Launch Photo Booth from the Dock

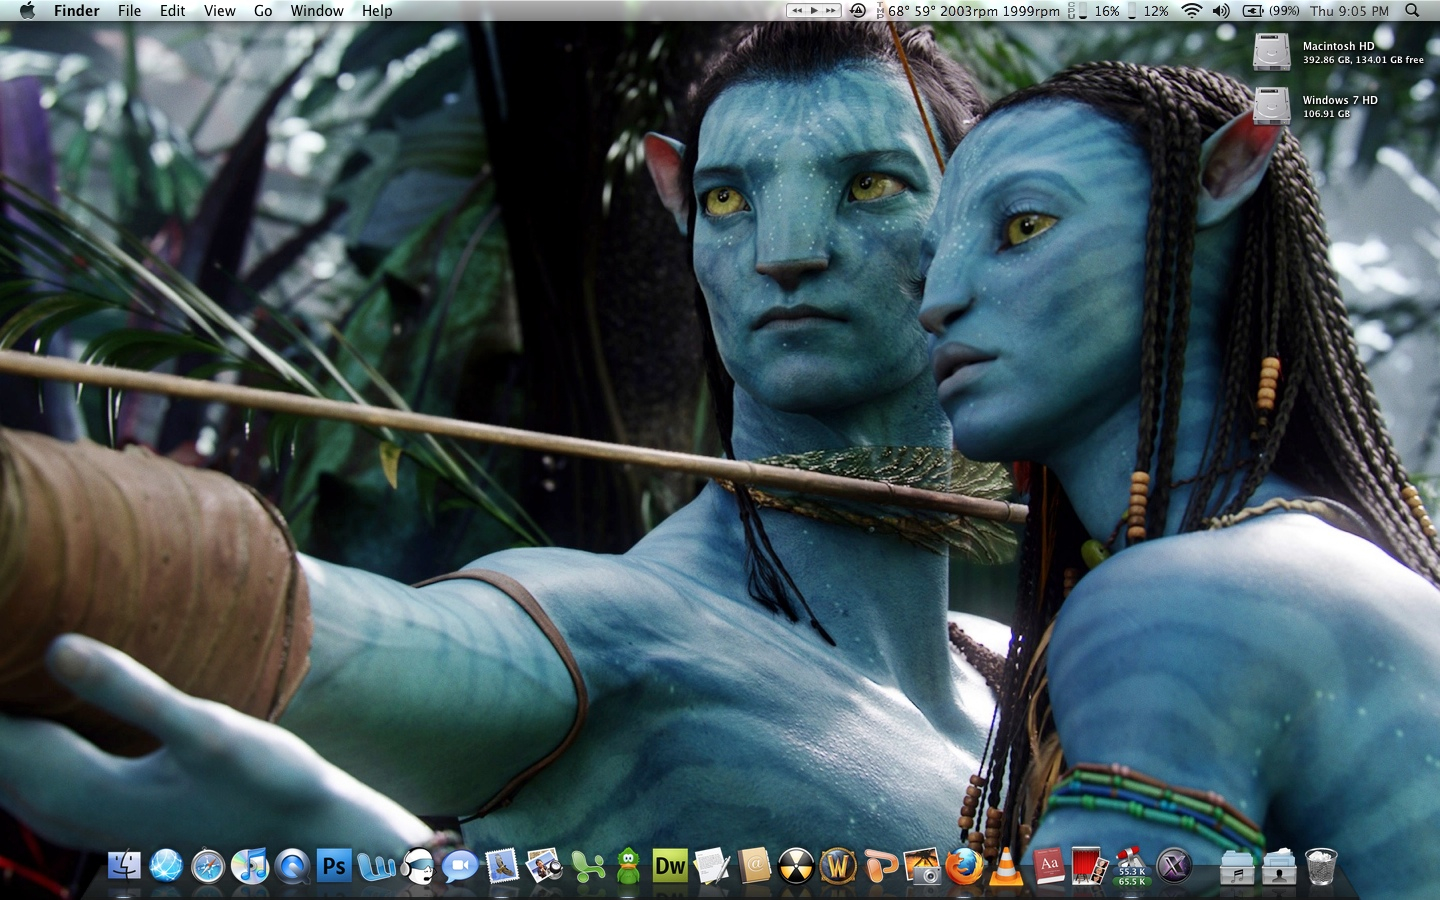tap(1090, 865)
